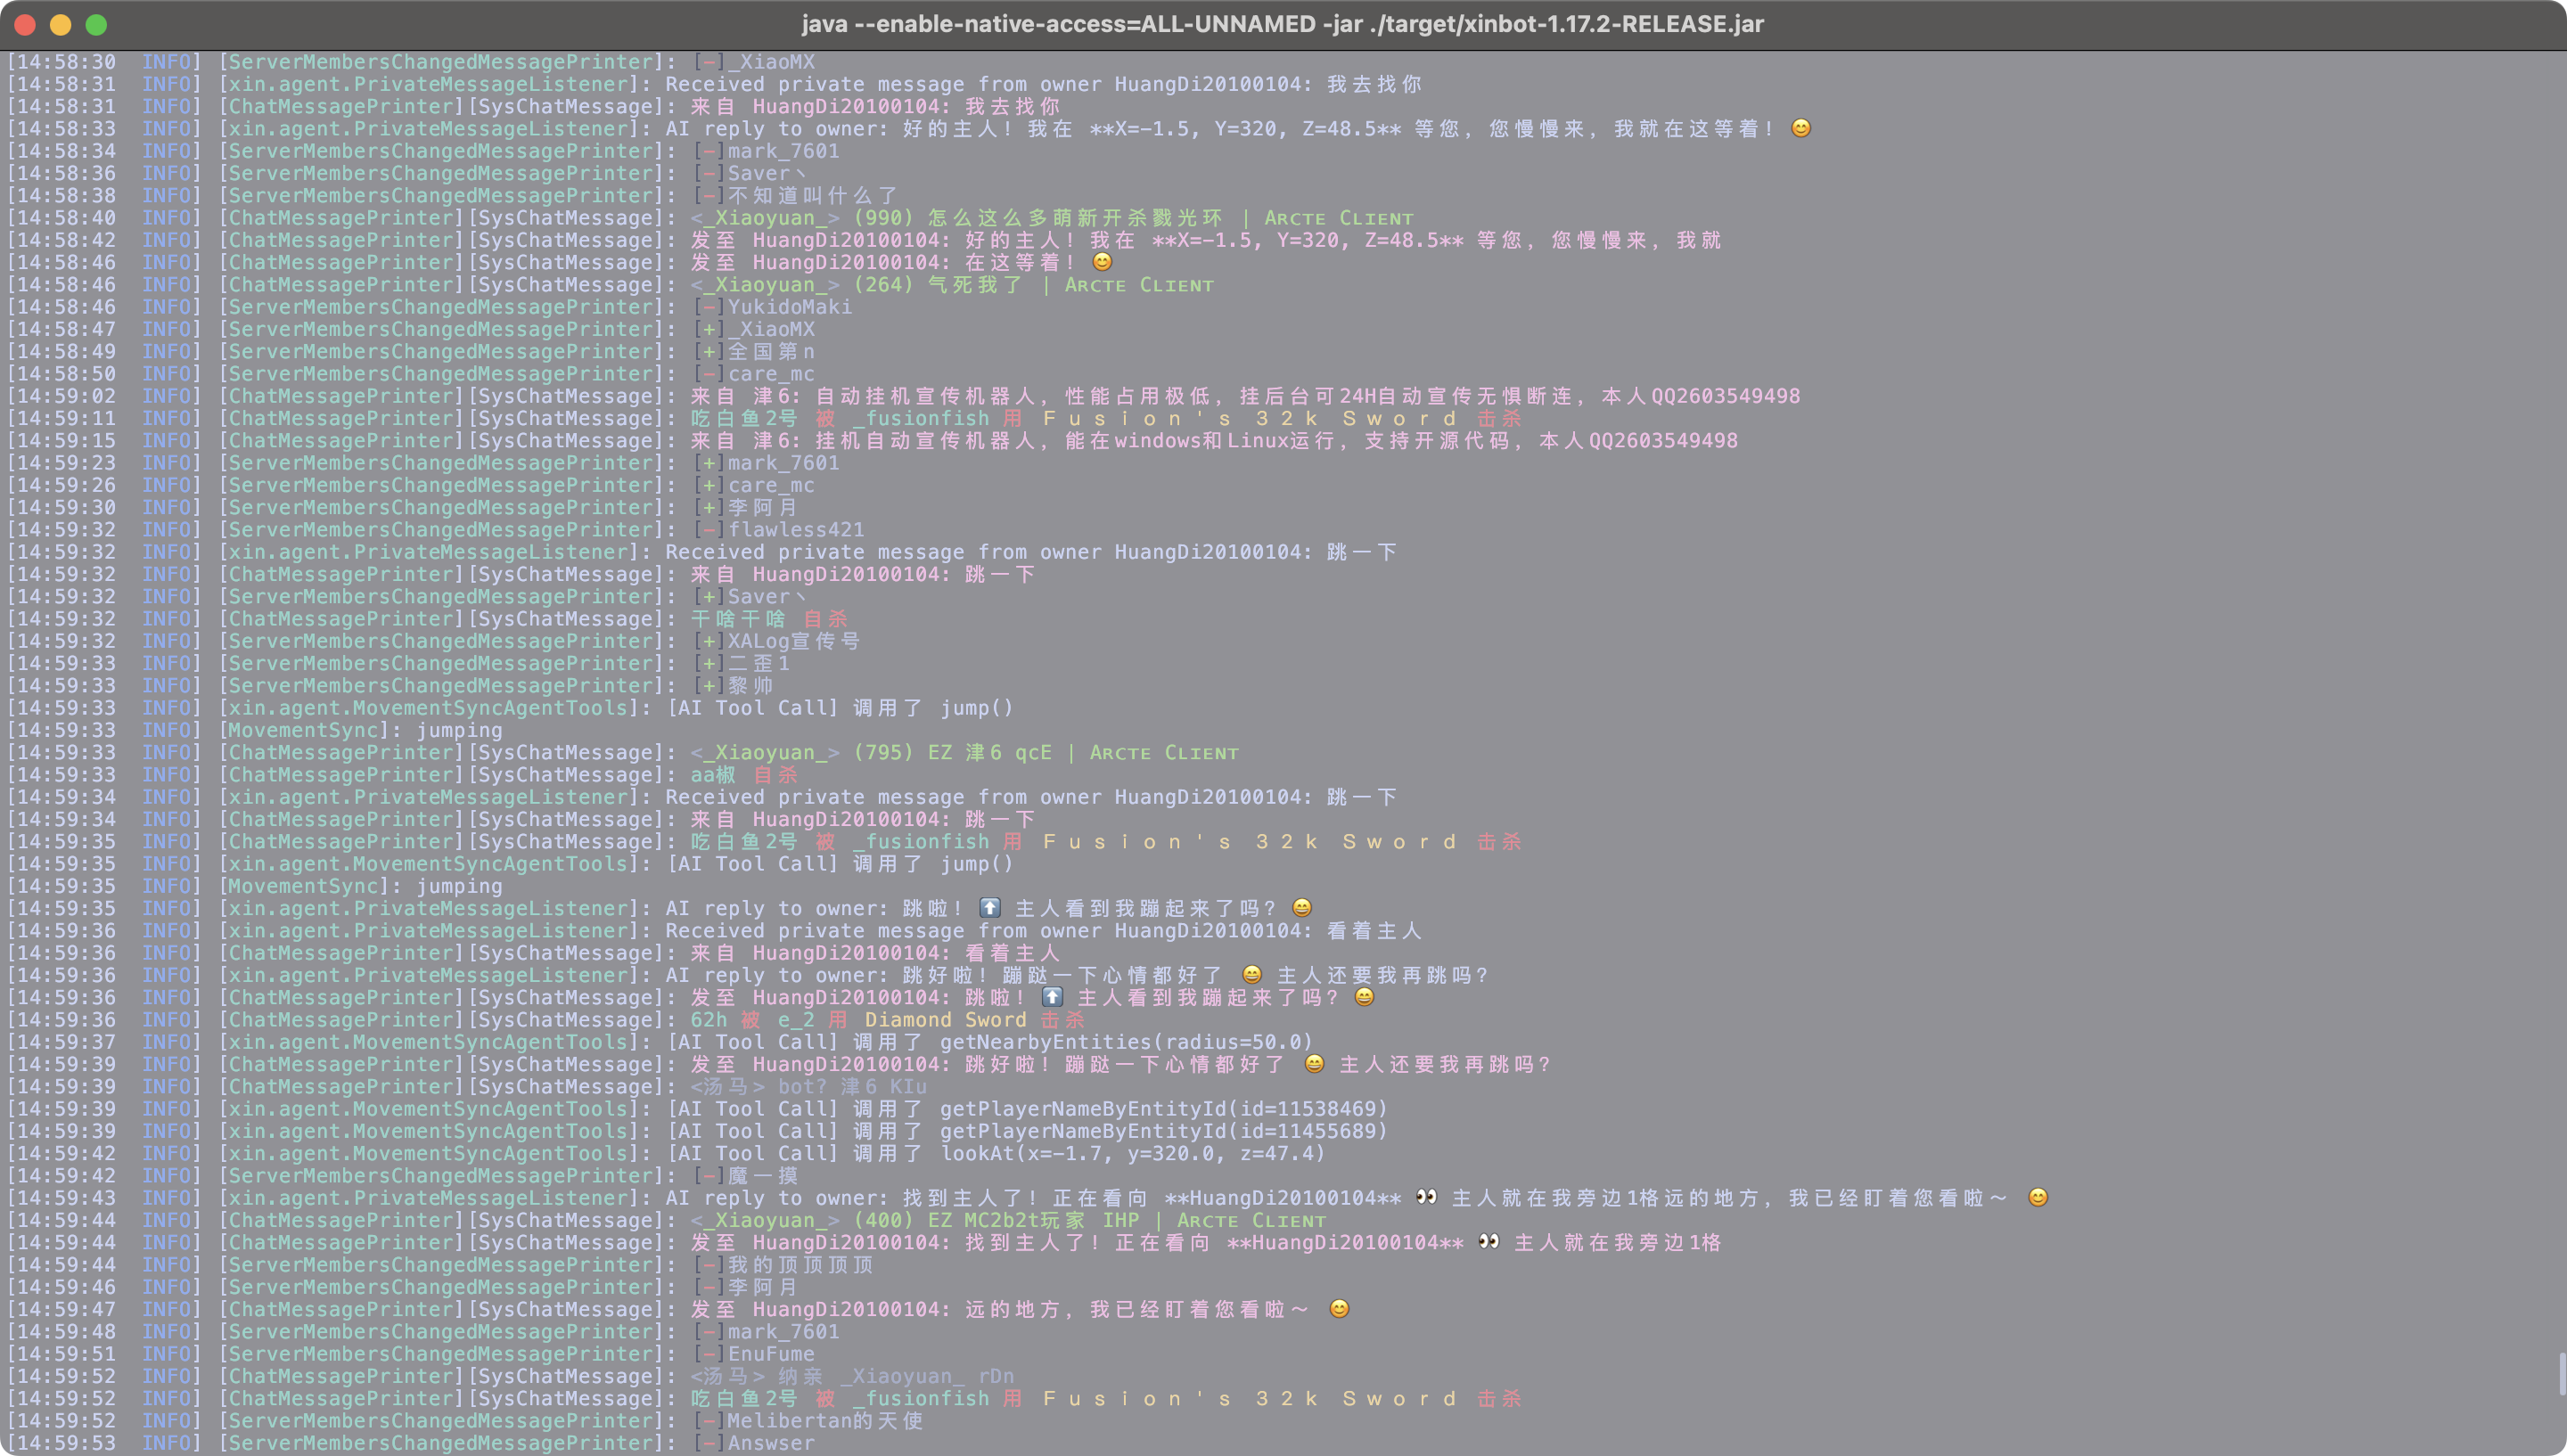Screen dimensions: 2567x1456
Task: Click [-]mark_7601 at 14:58:34
Action: point(766,151)
